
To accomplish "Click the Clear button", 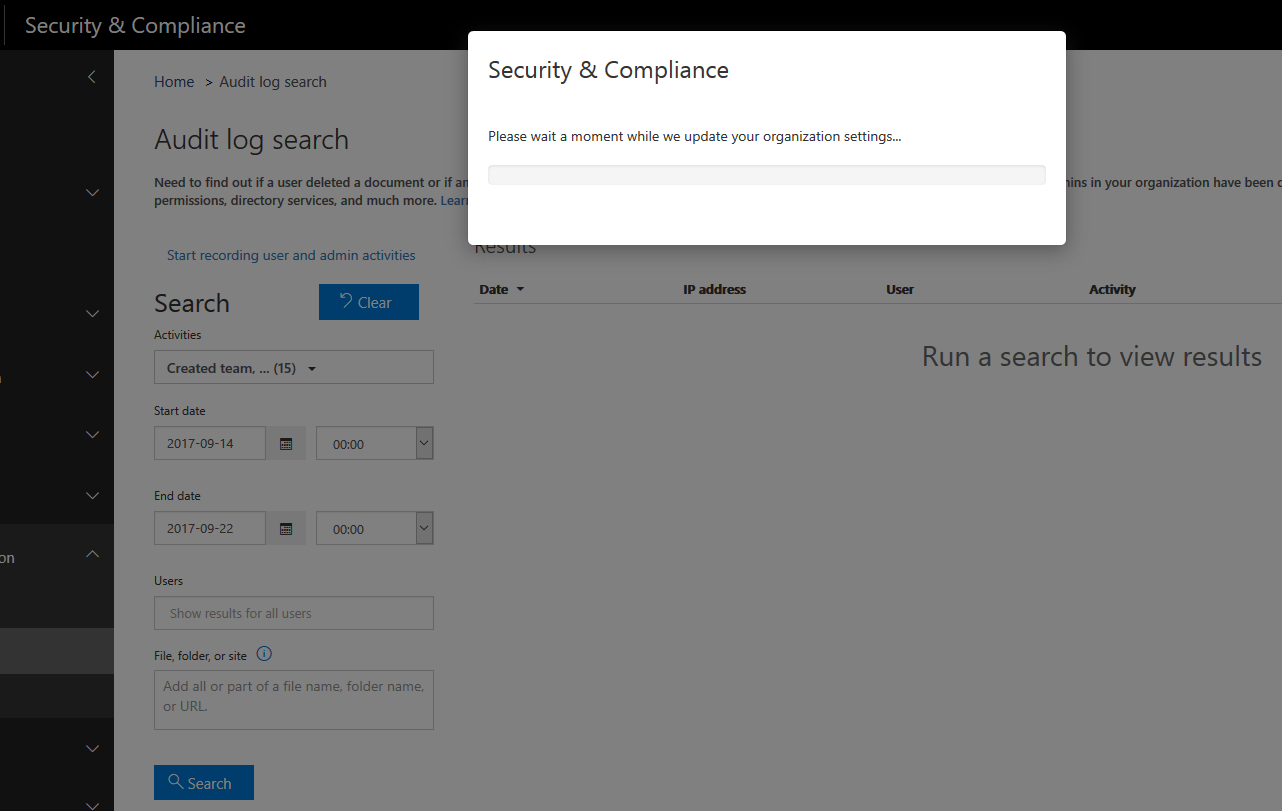I will 369,302.
